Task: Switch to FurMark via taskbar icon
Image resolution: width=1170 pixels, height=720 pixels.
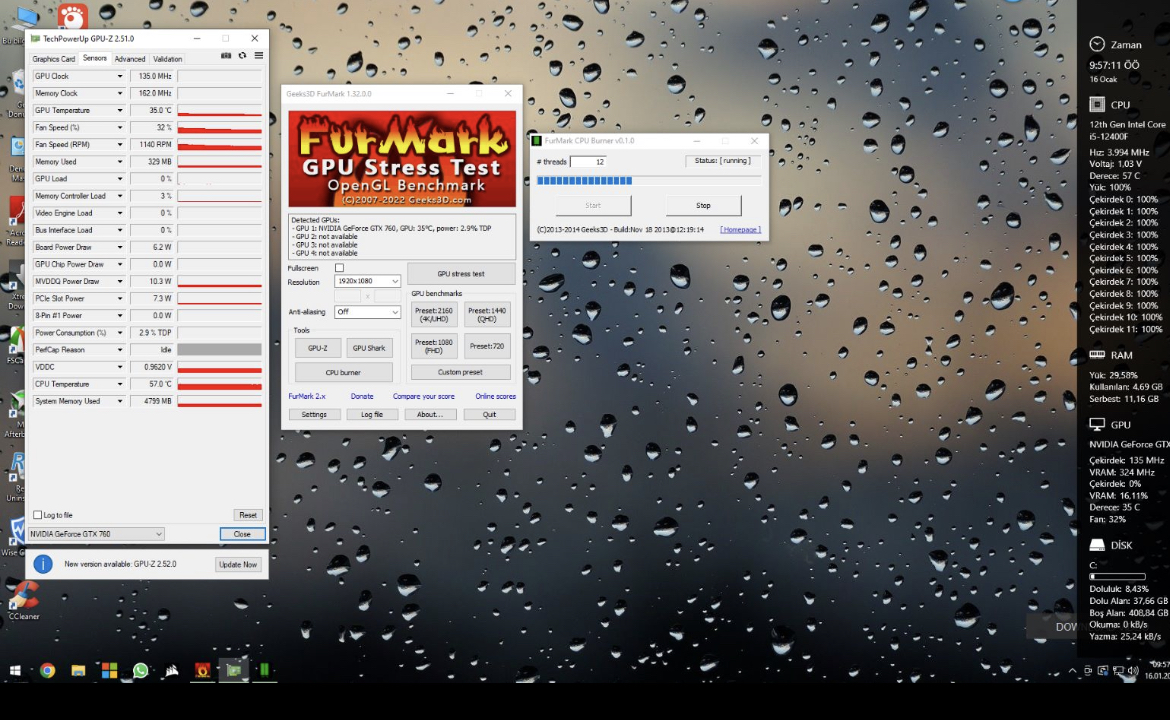Action: (x=202, y=670)
